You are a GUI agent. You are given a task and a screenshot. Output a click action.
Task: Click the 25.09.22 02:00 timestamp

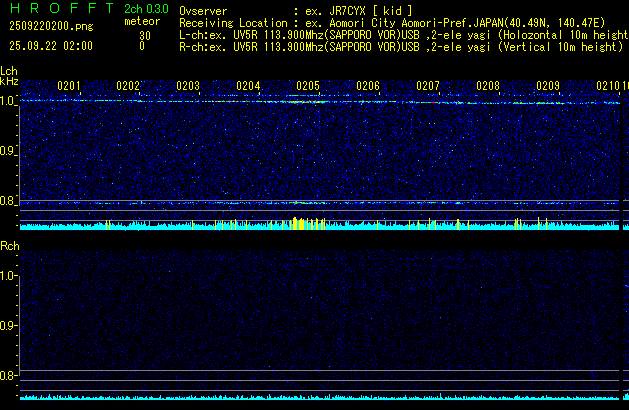point(50,46)
